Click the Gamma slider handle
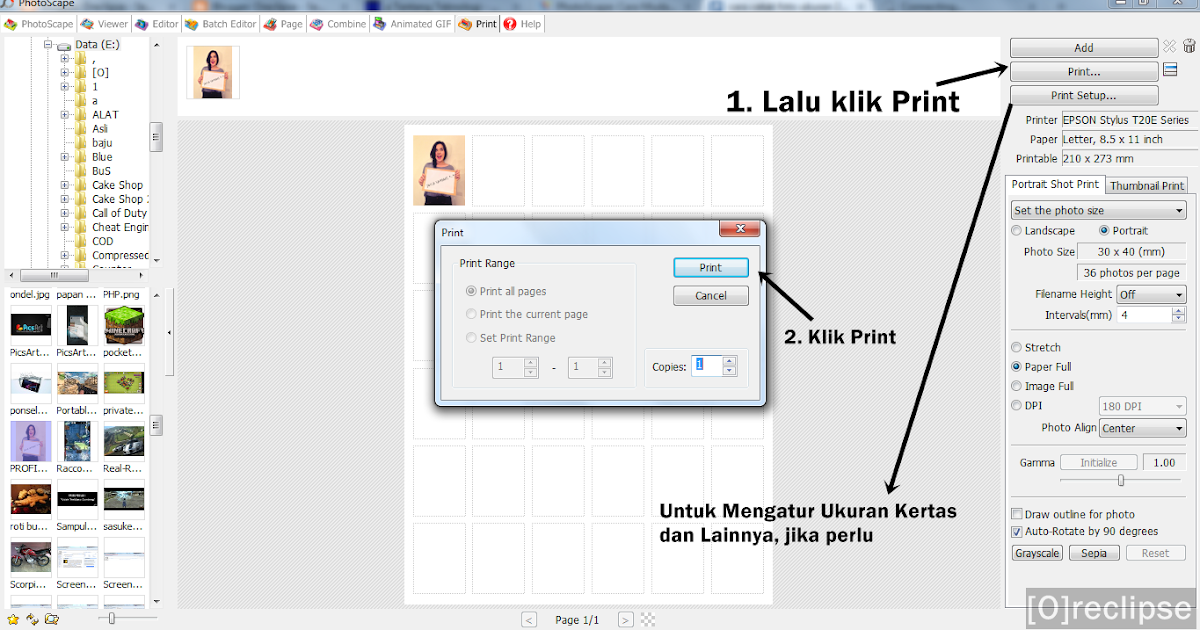 (x=1121, y=481)
